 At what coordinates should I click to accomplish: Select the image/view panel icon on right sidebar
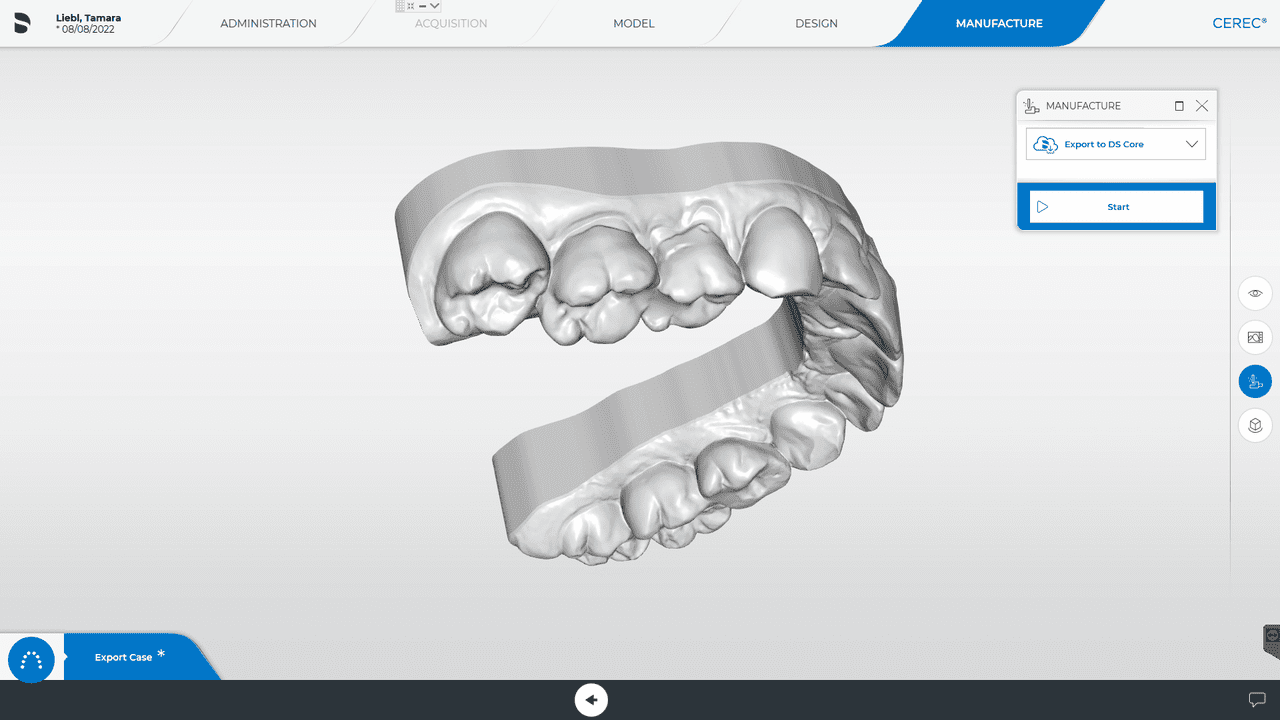(1255, 337)
